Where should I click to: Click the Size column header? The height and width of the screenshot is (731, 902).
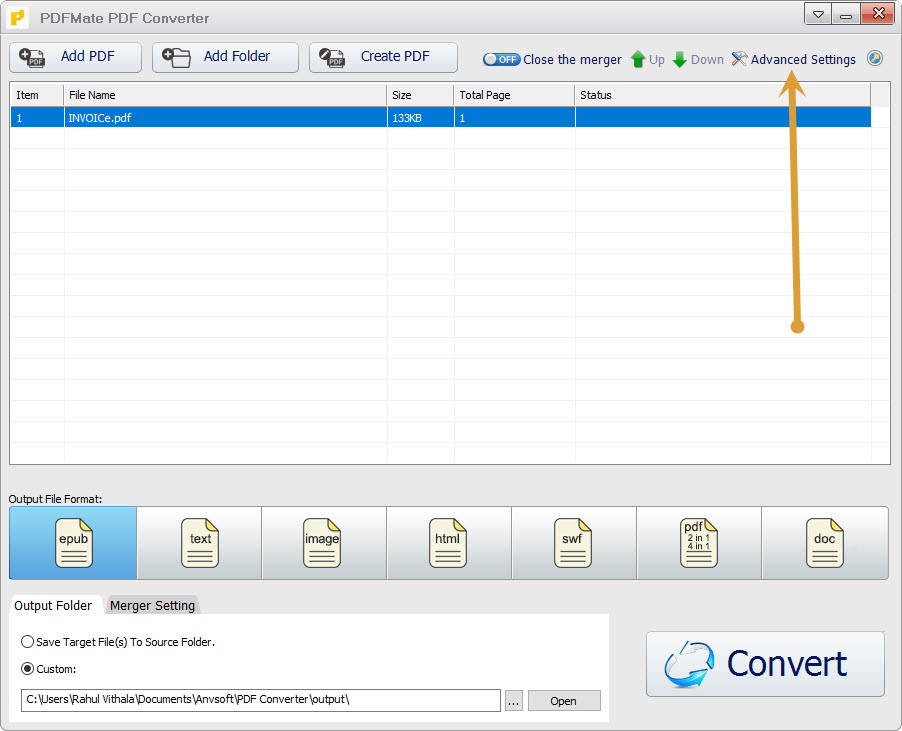coord(421,95)
